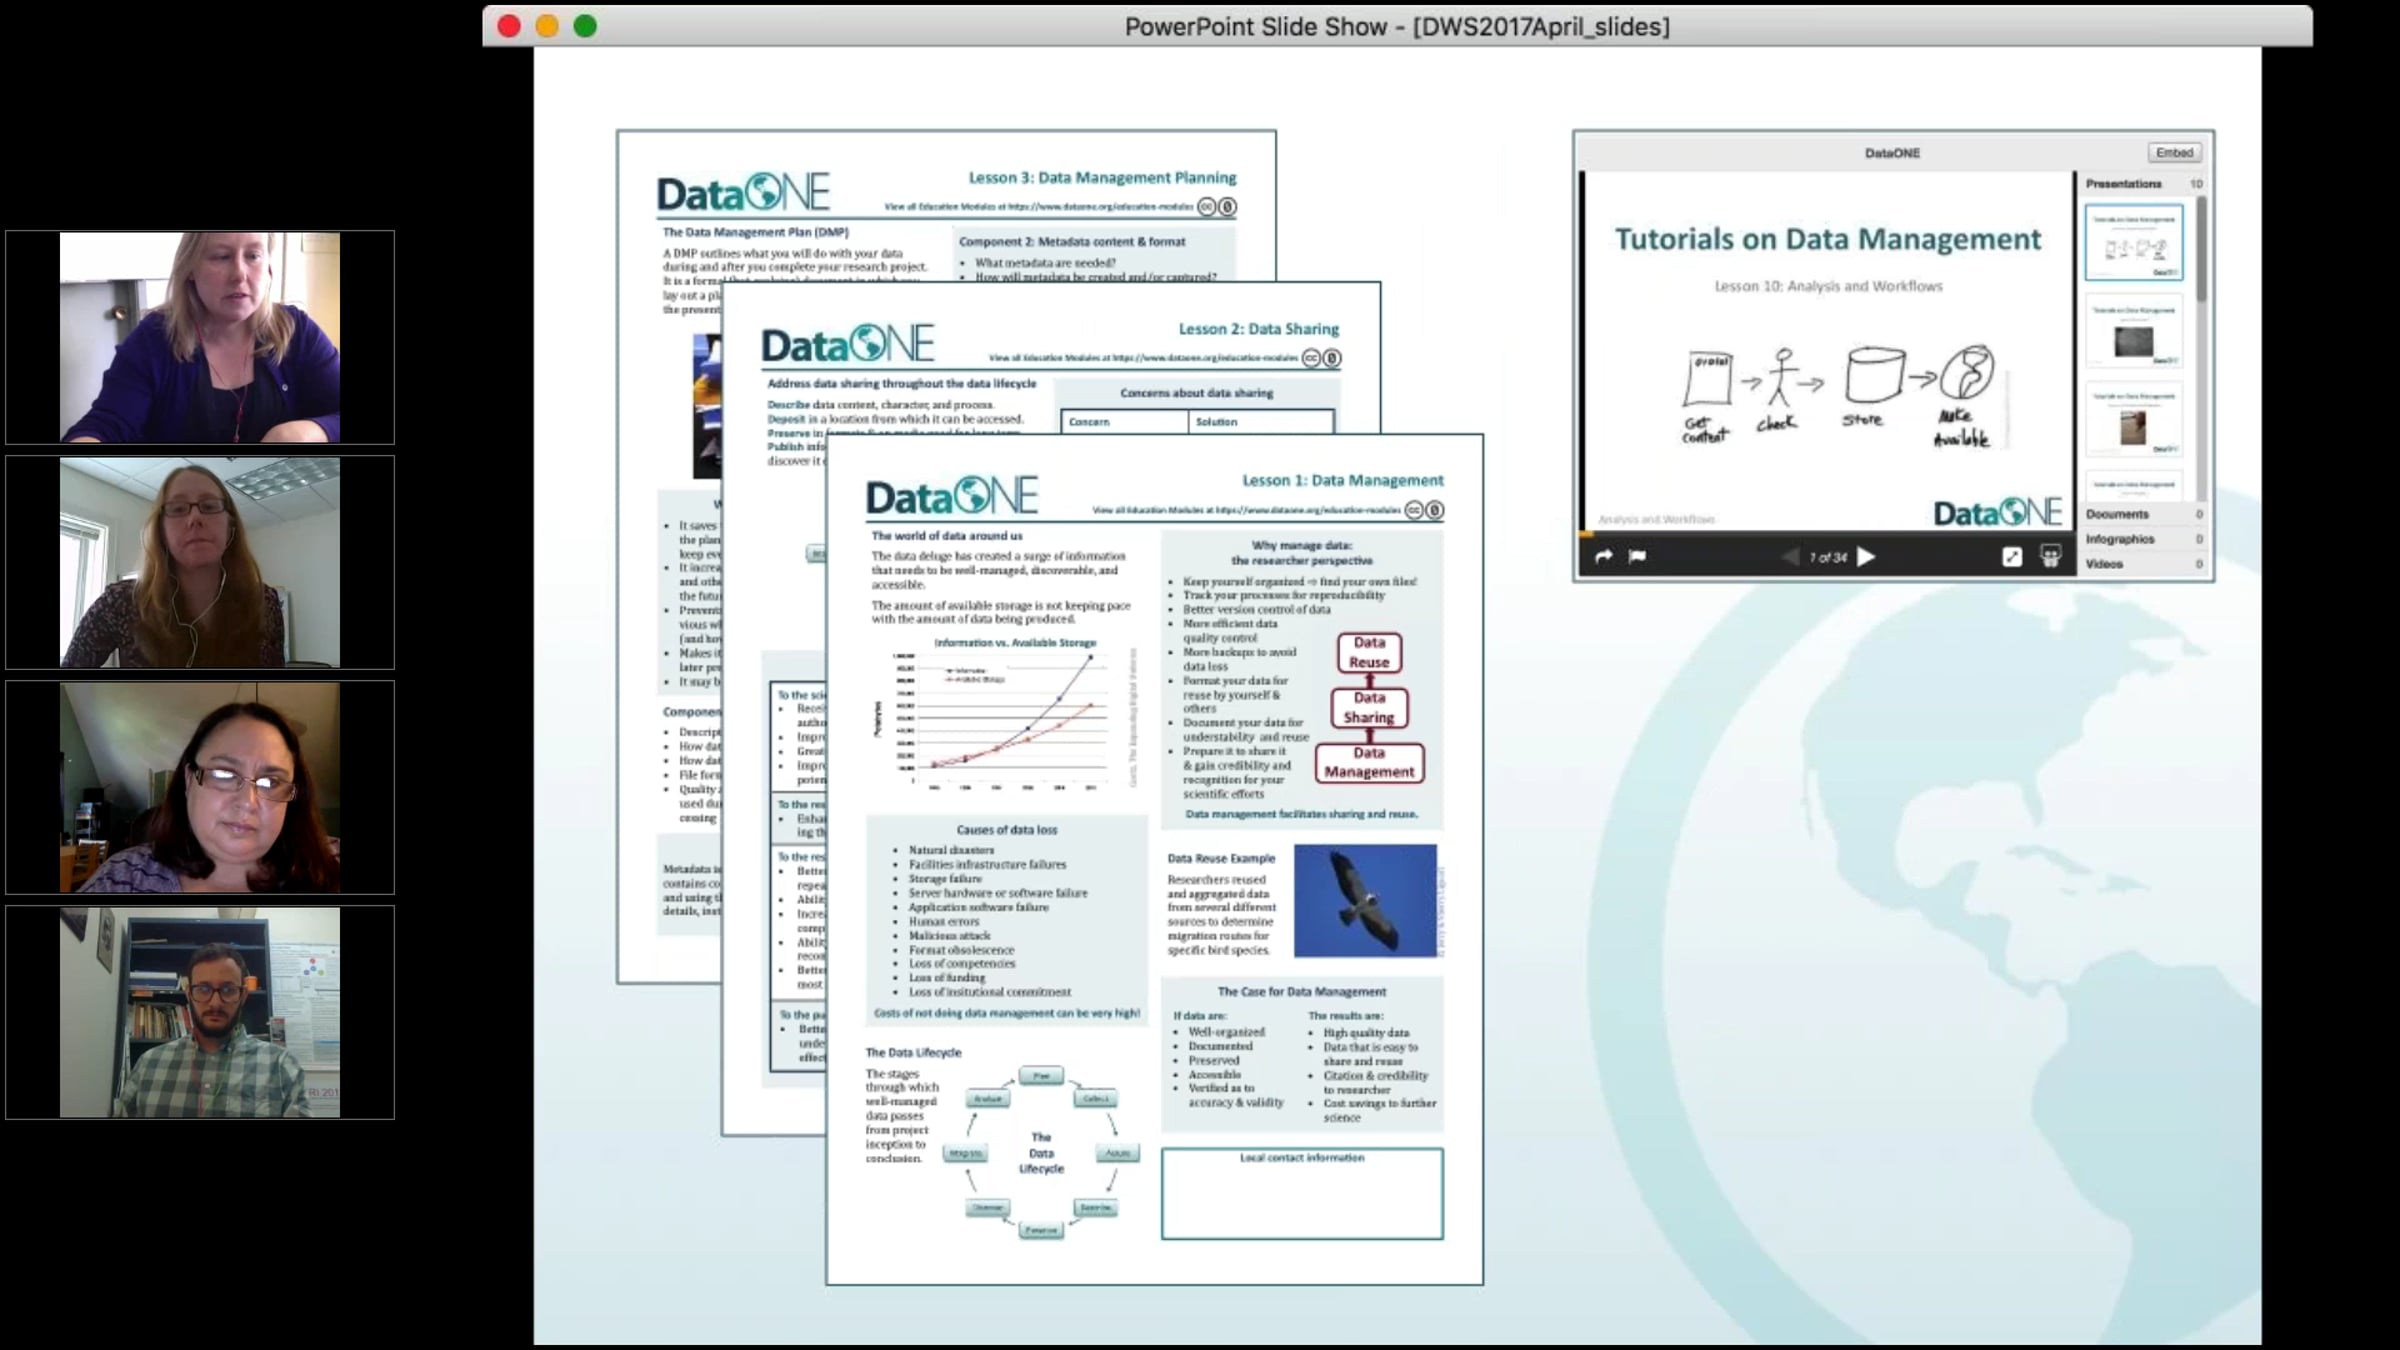Click the share arrow icon in player
The width and height of the screenshot is (2400, 1350).
point(1603,557)
